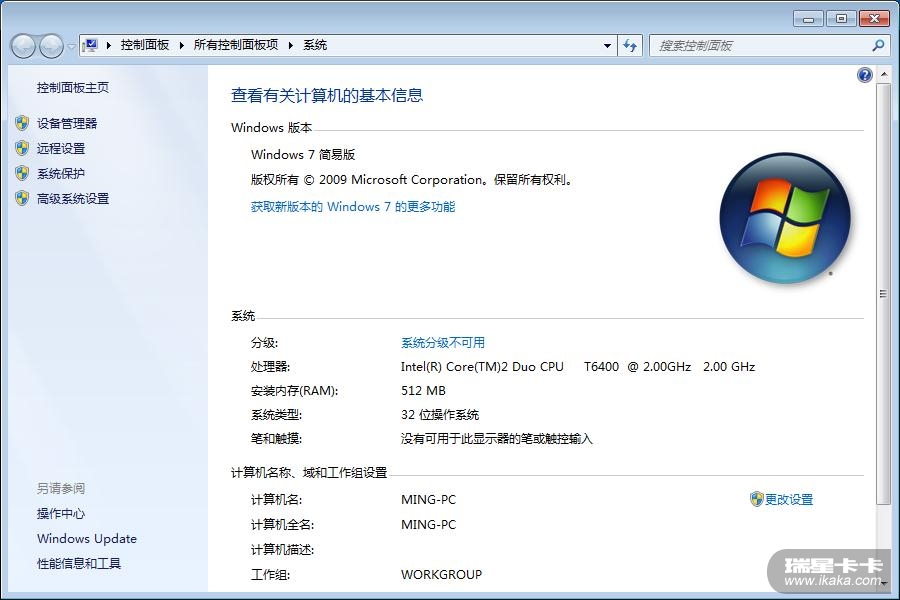
Task: Select 所有控制面板项 in the breadcrumb
Action: click(235, 45)
